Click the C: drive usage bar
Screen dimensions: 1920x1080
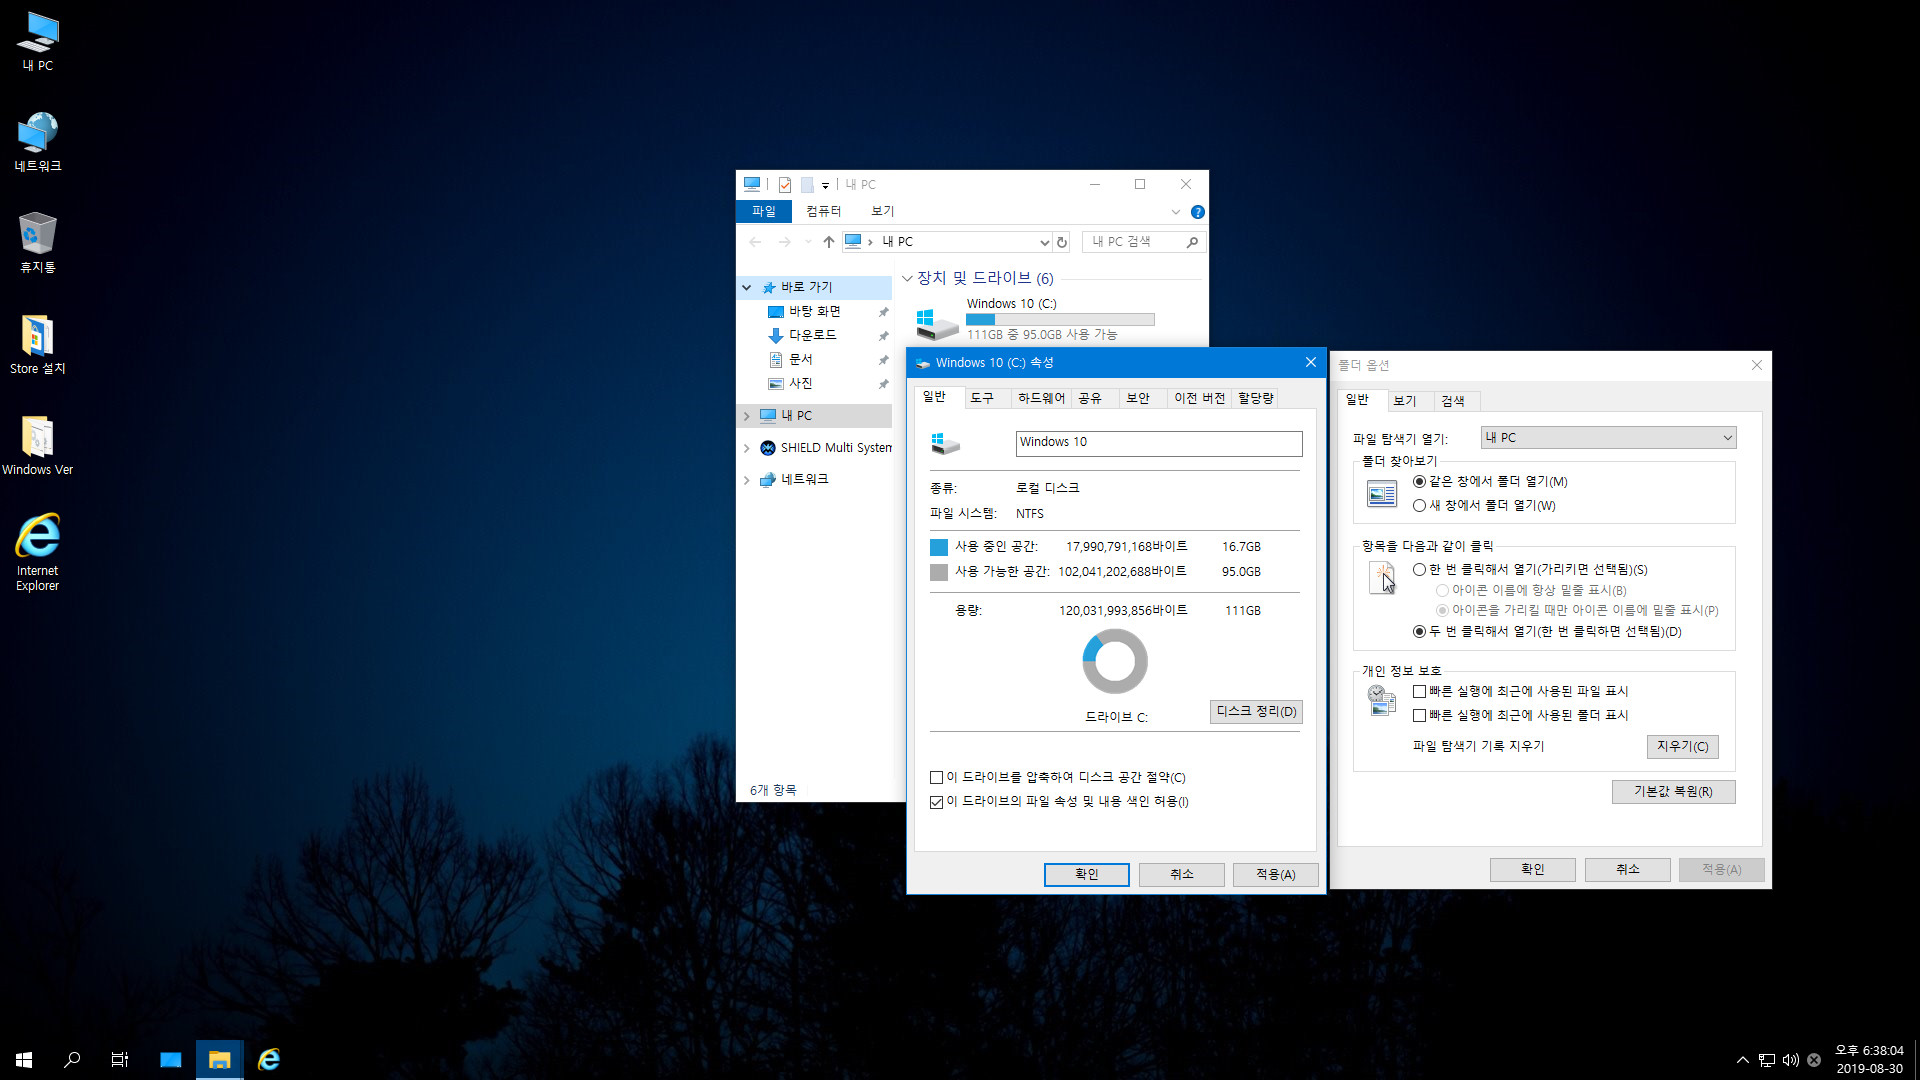[x=1060, y=320]
